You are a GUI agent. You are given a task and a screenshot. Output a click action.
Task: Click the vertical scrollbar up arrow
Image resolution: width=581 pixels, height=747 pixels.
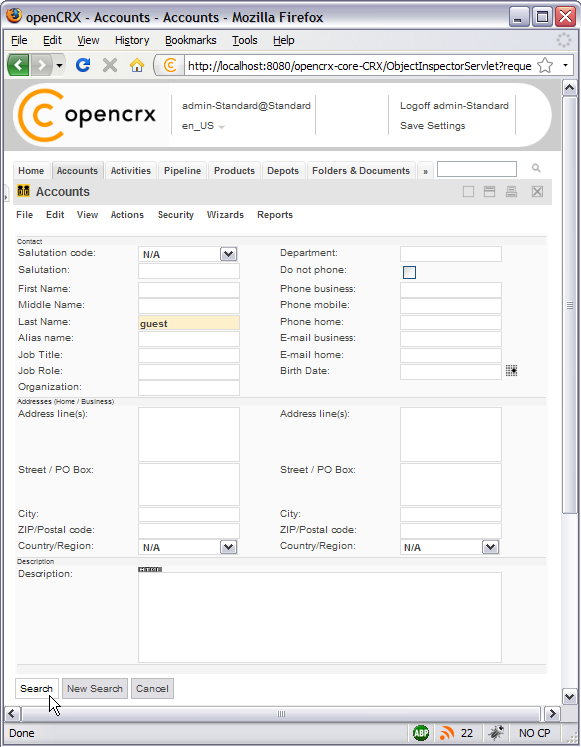[569, 88]
